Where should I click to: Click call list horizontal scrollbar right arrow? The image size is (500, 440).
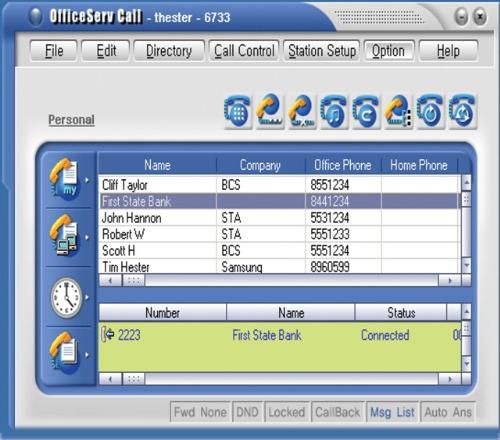[x=450, y=379]
